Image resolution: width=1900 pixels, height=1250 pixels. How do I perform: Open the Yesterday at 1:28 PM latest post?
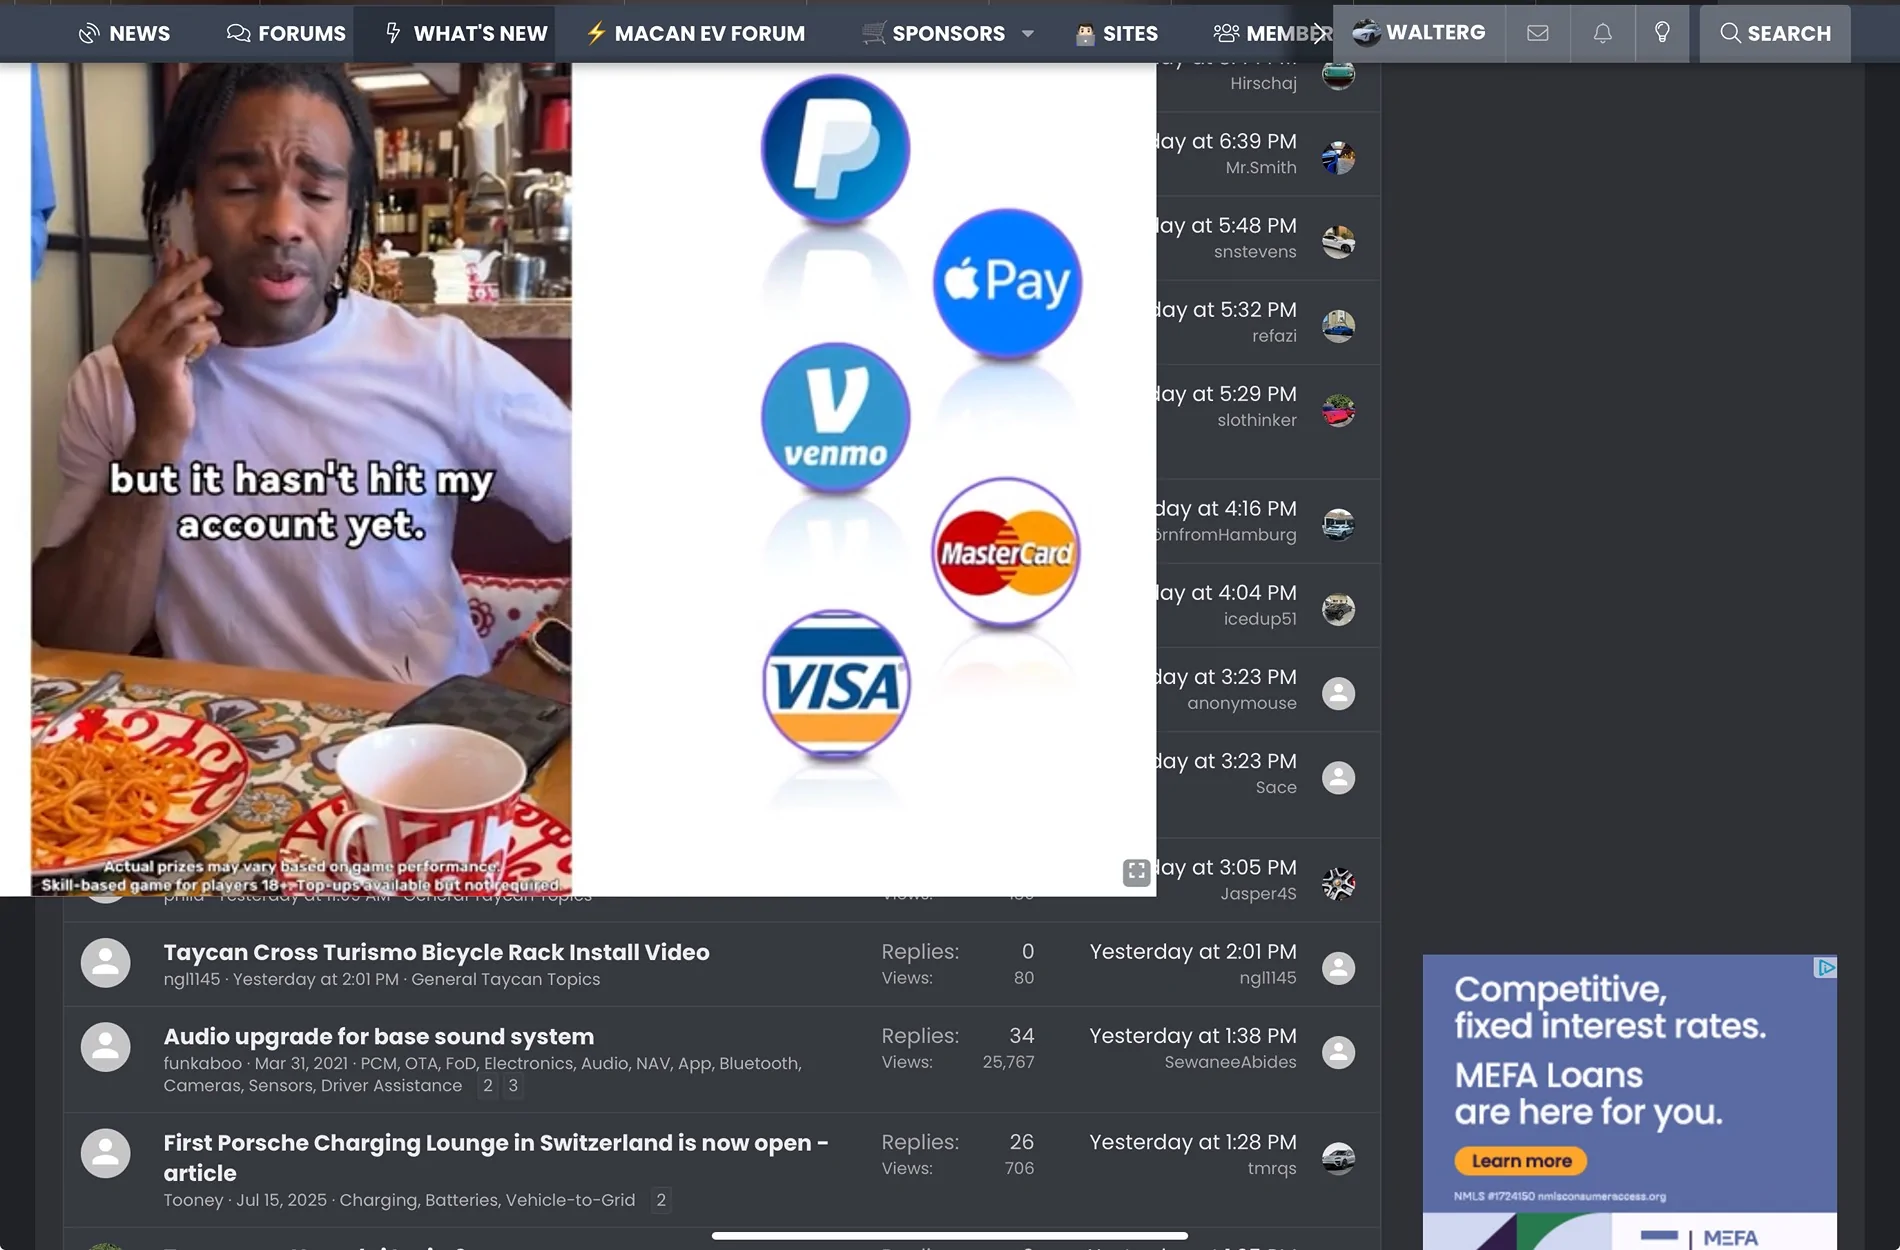coord(1193,1142)
